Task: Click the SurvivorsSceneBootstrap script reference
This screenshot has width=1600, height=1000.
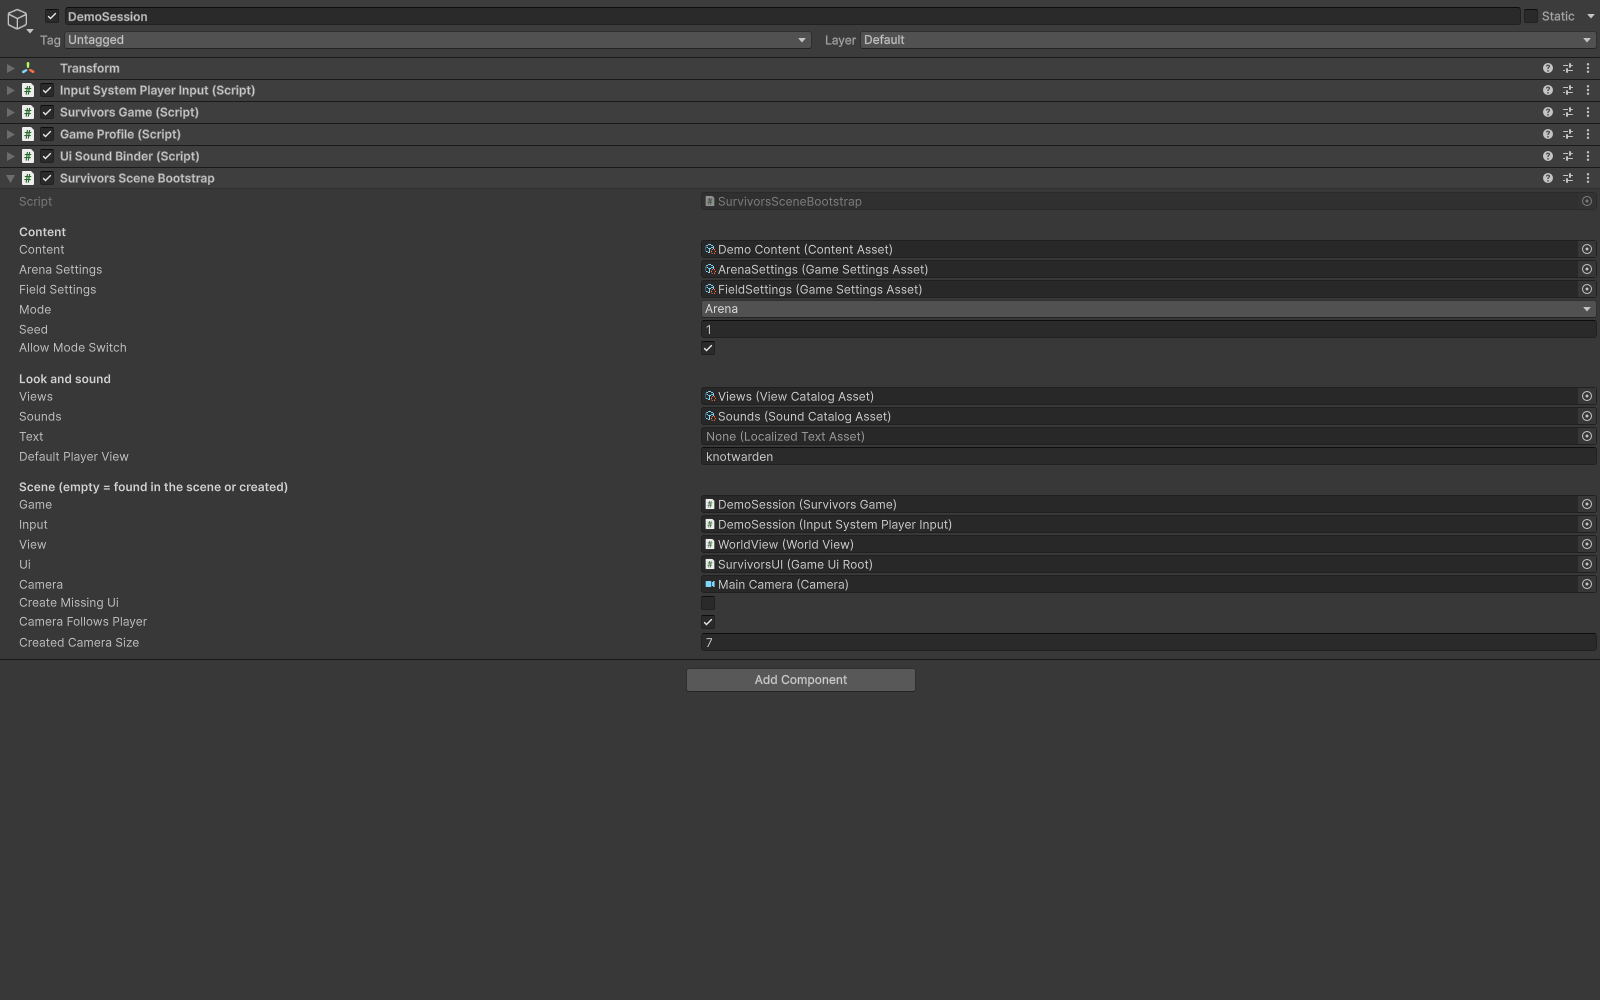Action: pyautogui.click(x=1140, y=201)
